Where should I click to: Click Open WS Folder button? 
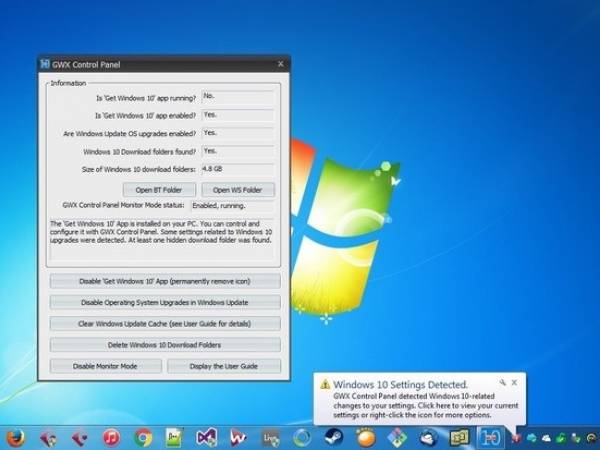click(238, 190)
